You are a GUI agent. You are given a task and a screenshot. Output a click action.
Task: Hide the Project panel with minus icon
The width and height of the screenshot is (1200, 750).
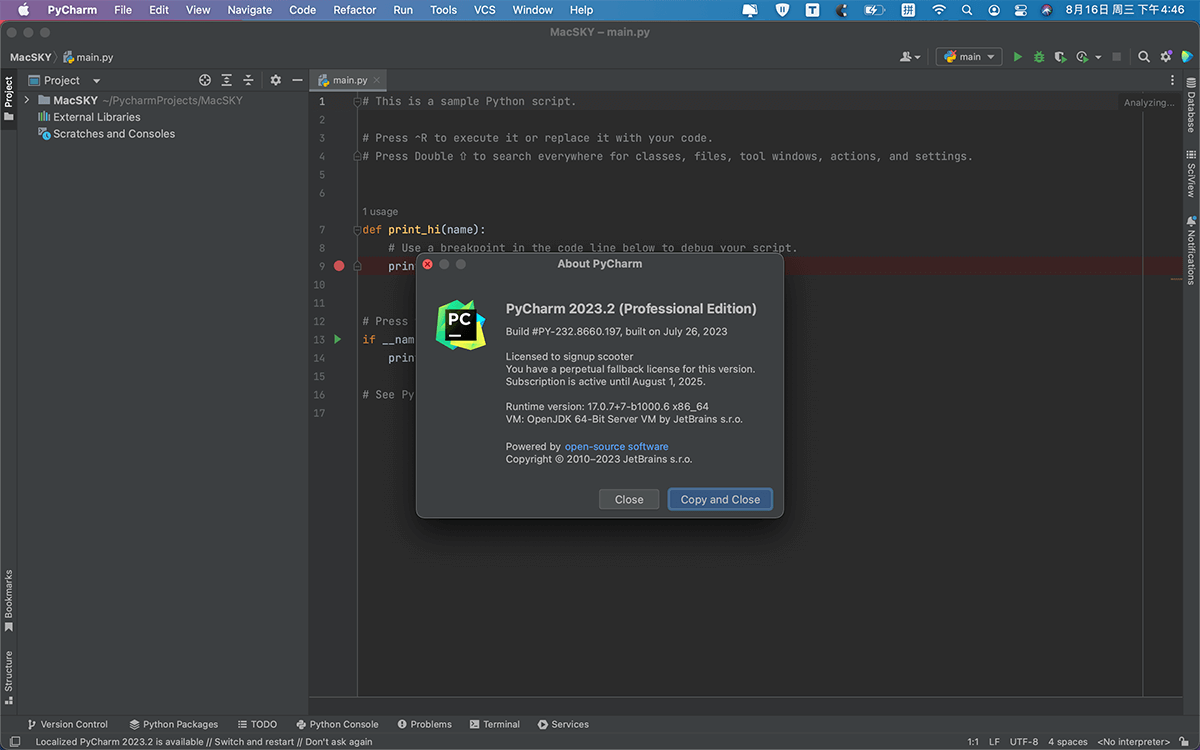pyautogui.click(x=297, y=80)
